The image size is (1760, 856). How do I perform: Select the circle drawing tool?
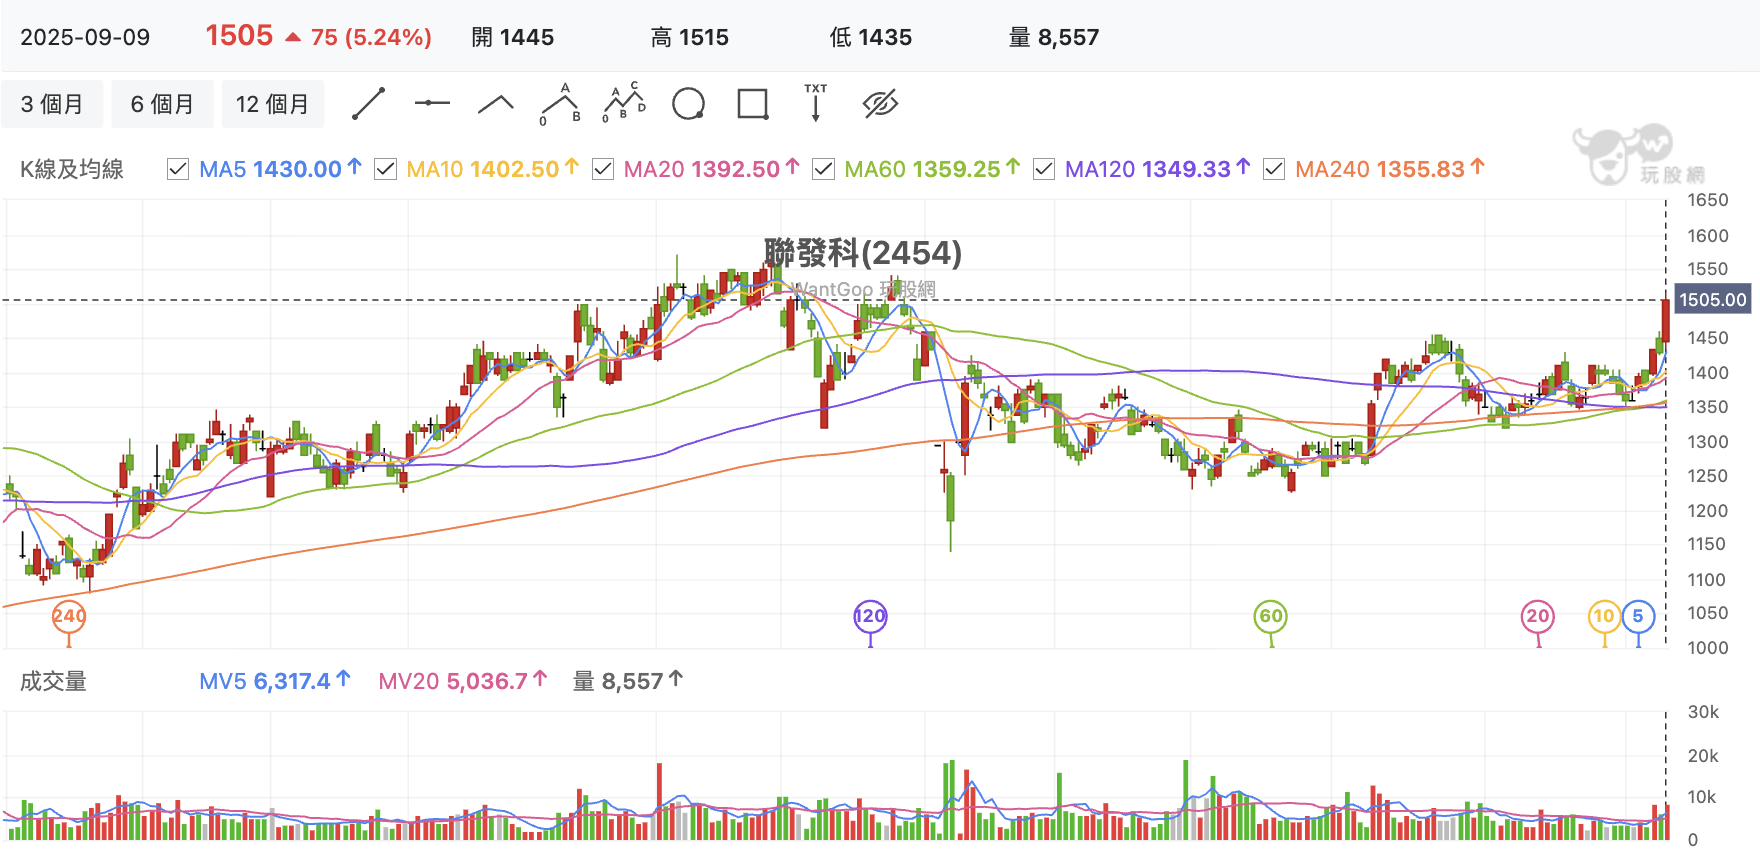click(x=688, y=104)
